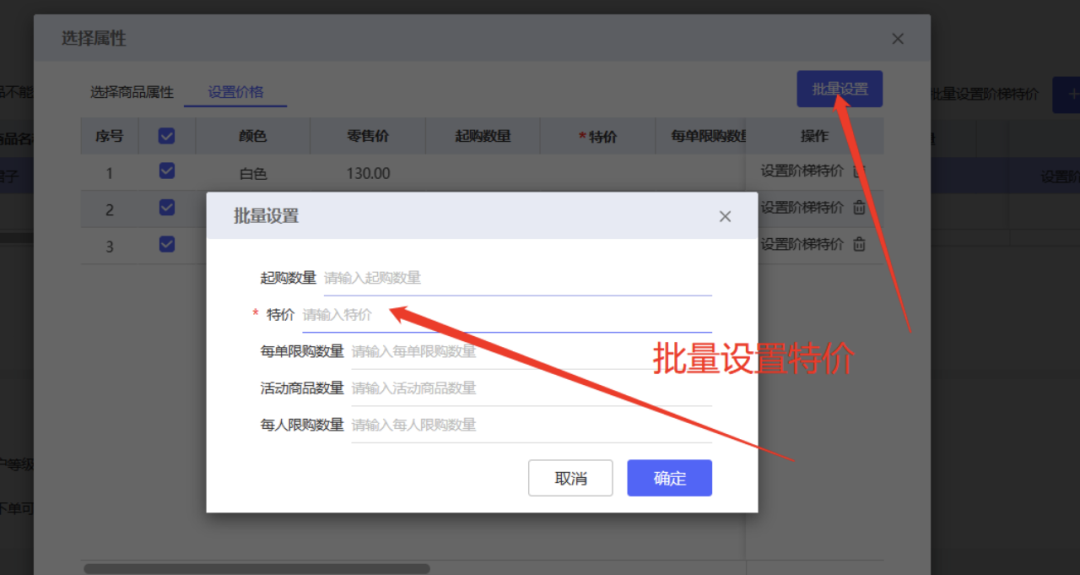
Task: Switch to 选择商品属性 tab
Action: pos(132,92)
